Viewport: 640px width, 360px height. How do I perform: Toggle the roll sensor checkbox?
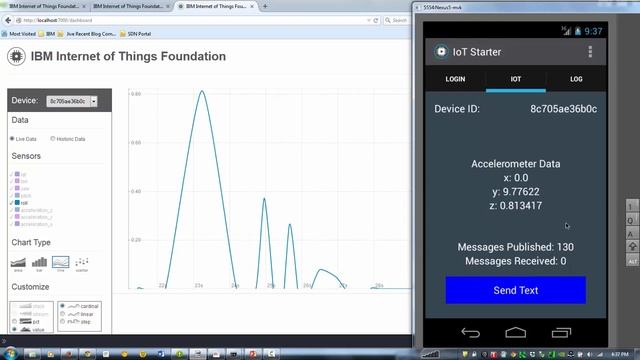coord(11,203)
